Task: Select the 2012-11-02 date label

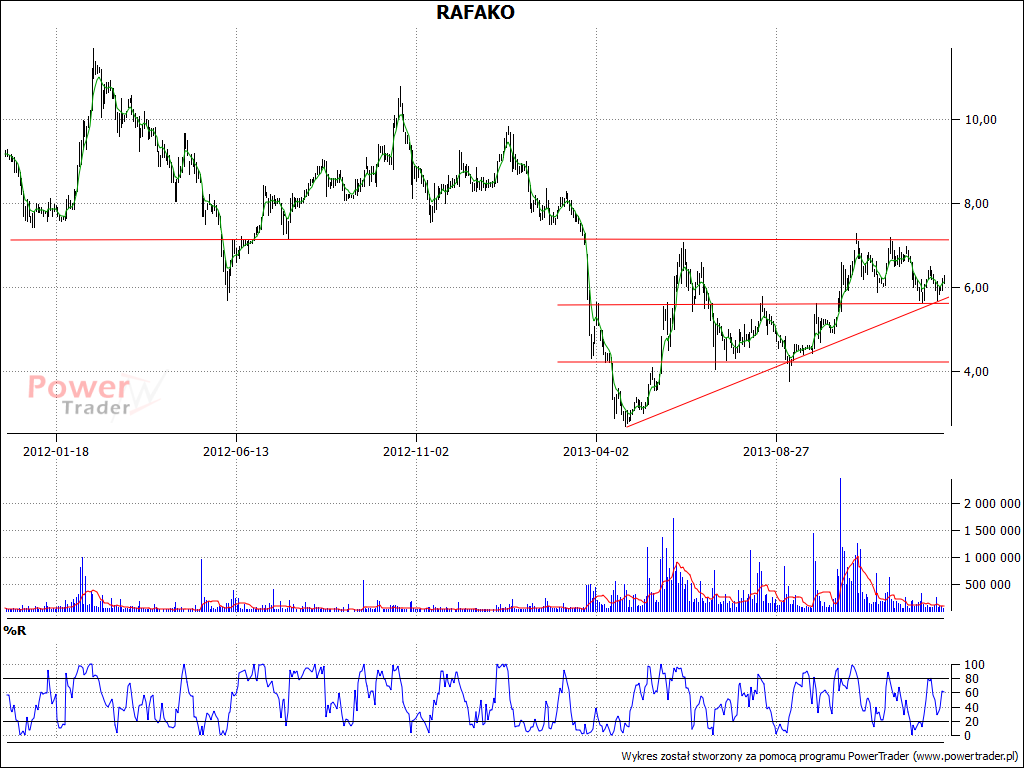Action: [416, 451]
